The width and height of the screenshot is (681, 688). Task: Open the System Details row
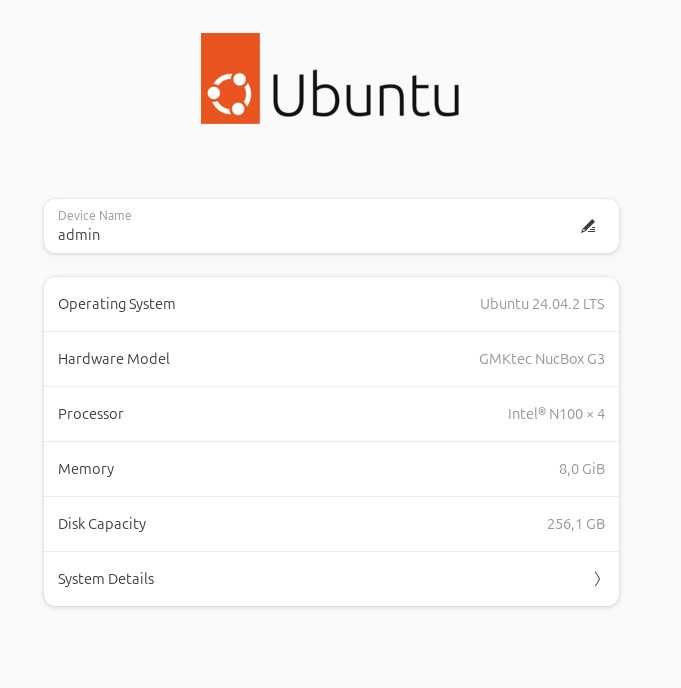pyautogui.click(x=331, y=579)
